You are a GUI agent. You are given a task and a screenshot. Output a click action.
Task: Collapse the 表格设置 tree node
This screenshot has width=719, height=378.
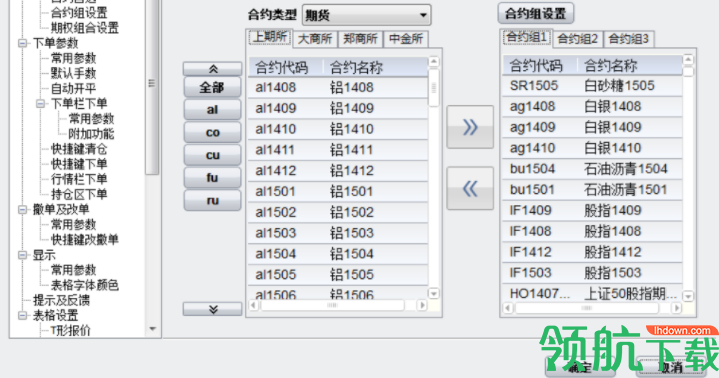point(22,316)
